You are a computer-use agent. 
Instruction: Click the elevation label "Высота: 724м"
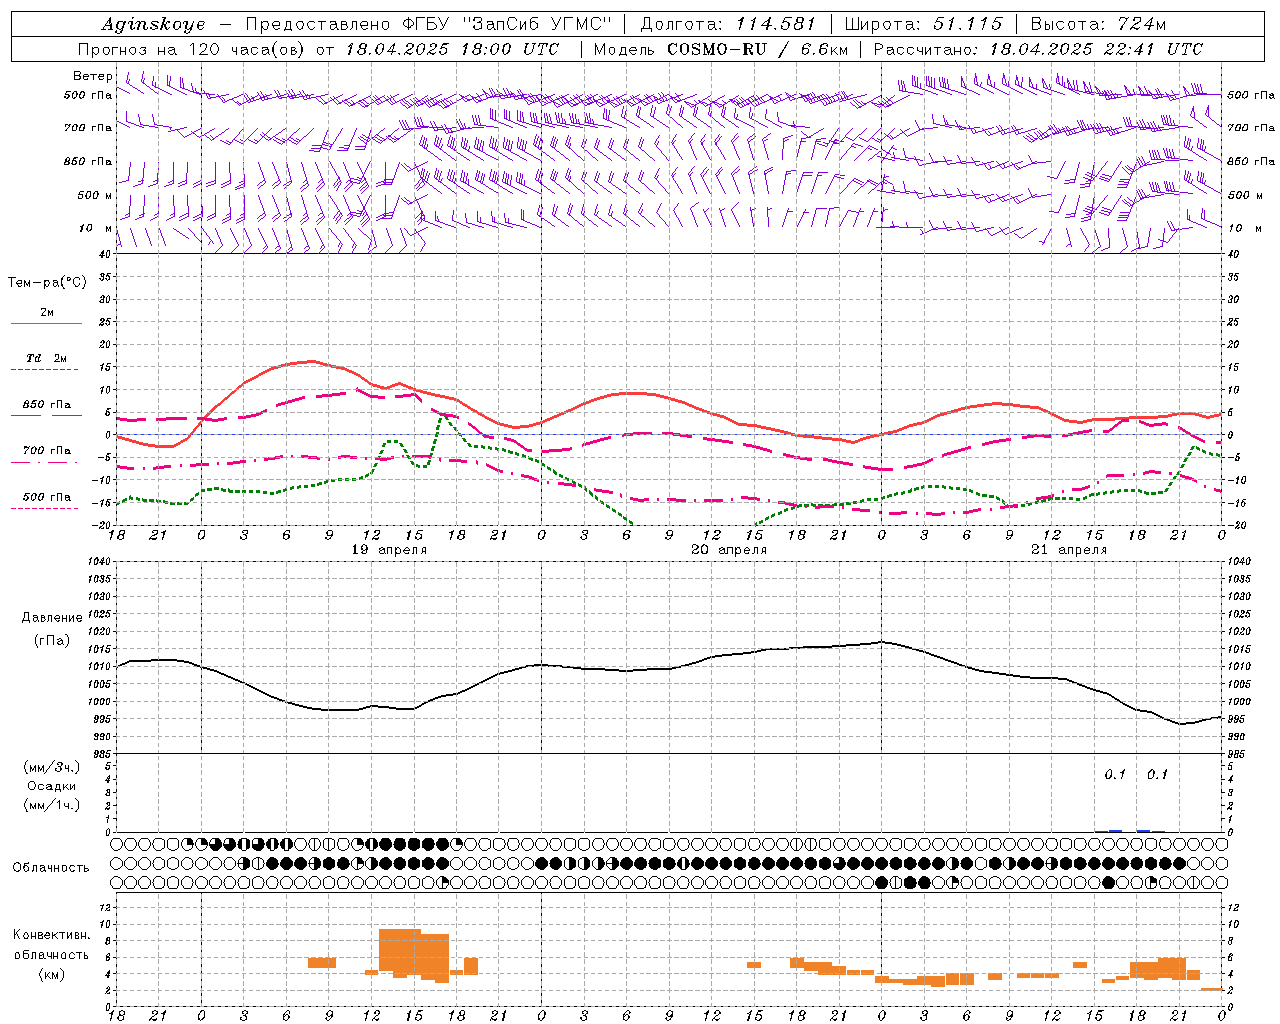[x=1098, y=24]
